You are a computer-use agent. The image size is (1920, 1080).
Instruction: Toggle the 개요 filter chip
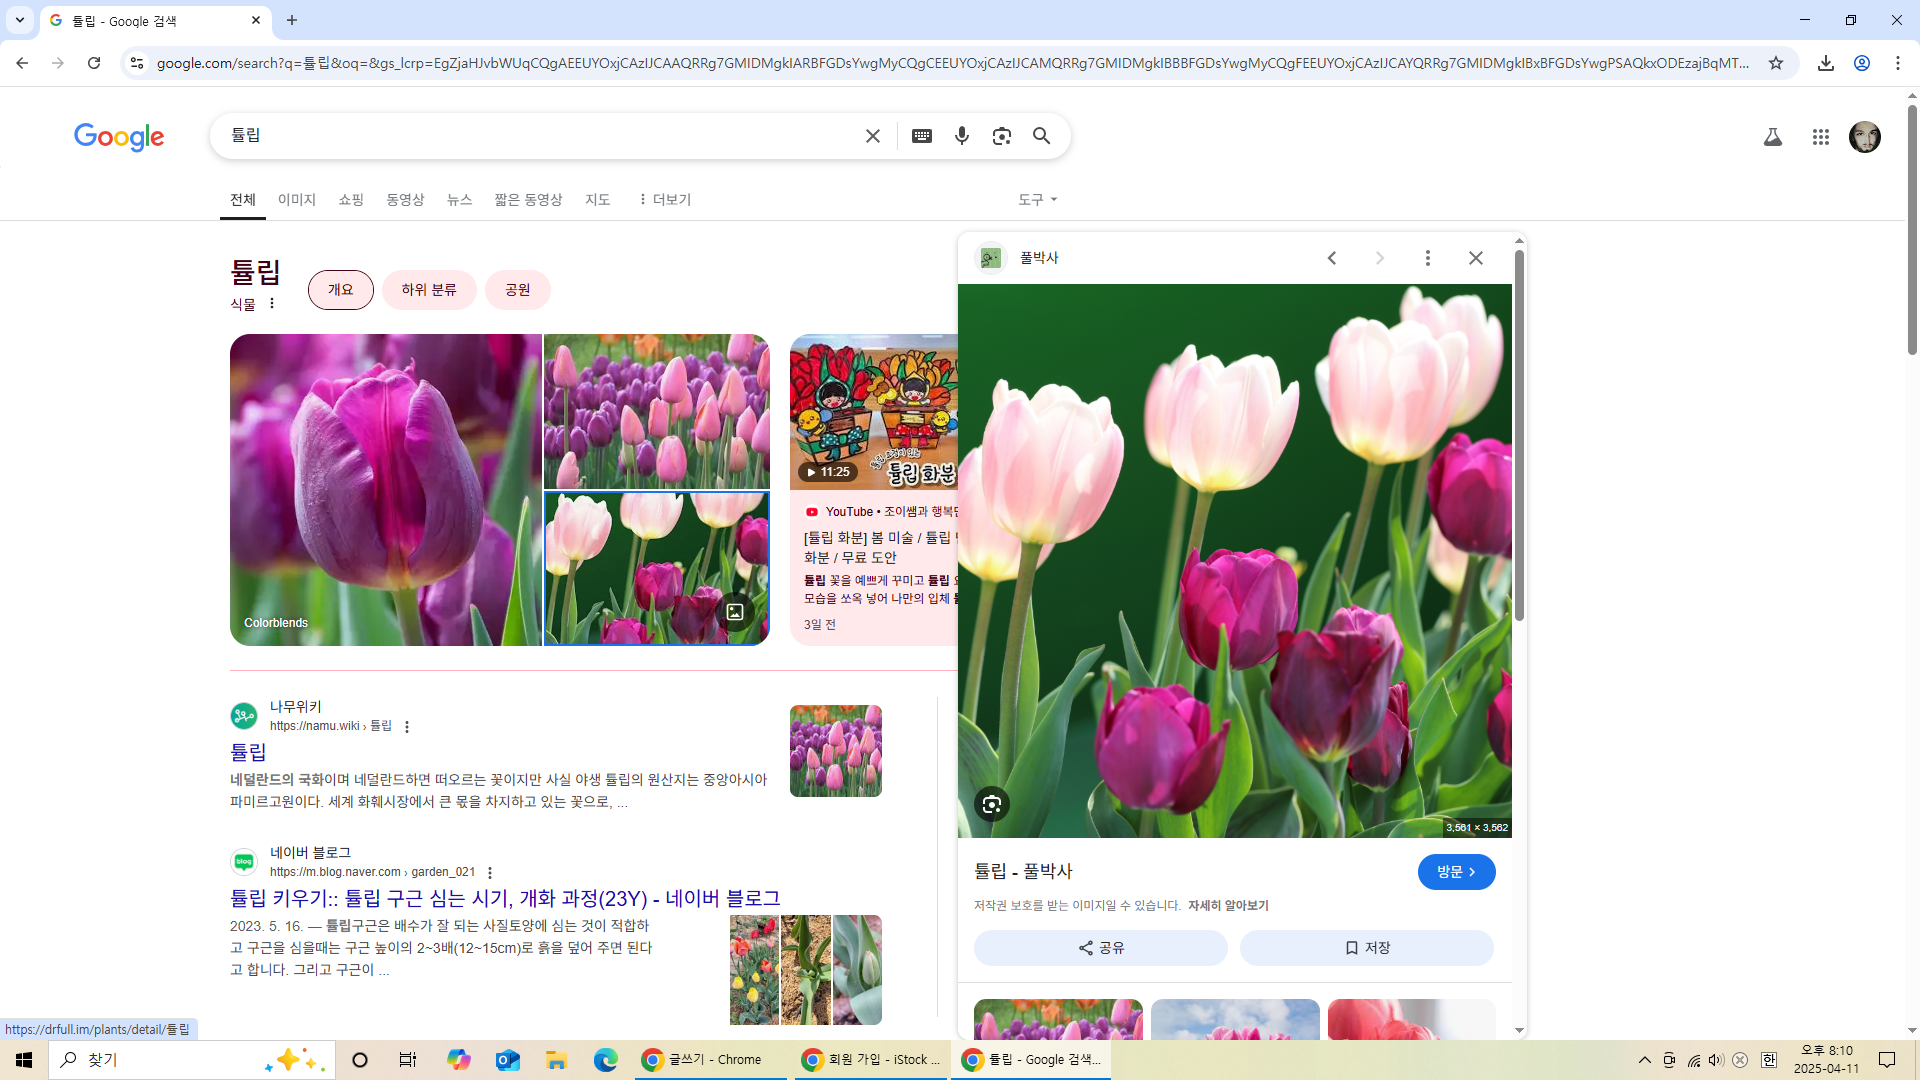click(x=340, y=289)
